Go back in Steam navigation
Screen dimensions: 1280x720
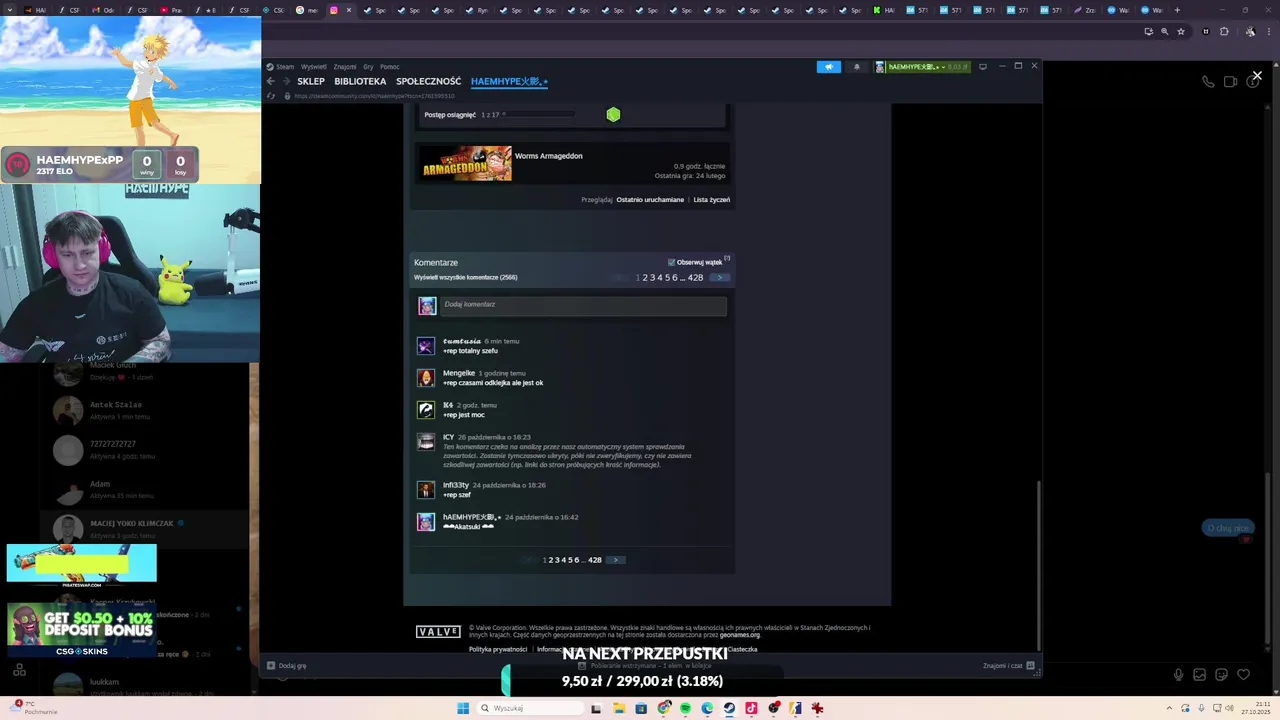(x=270, y=81)
